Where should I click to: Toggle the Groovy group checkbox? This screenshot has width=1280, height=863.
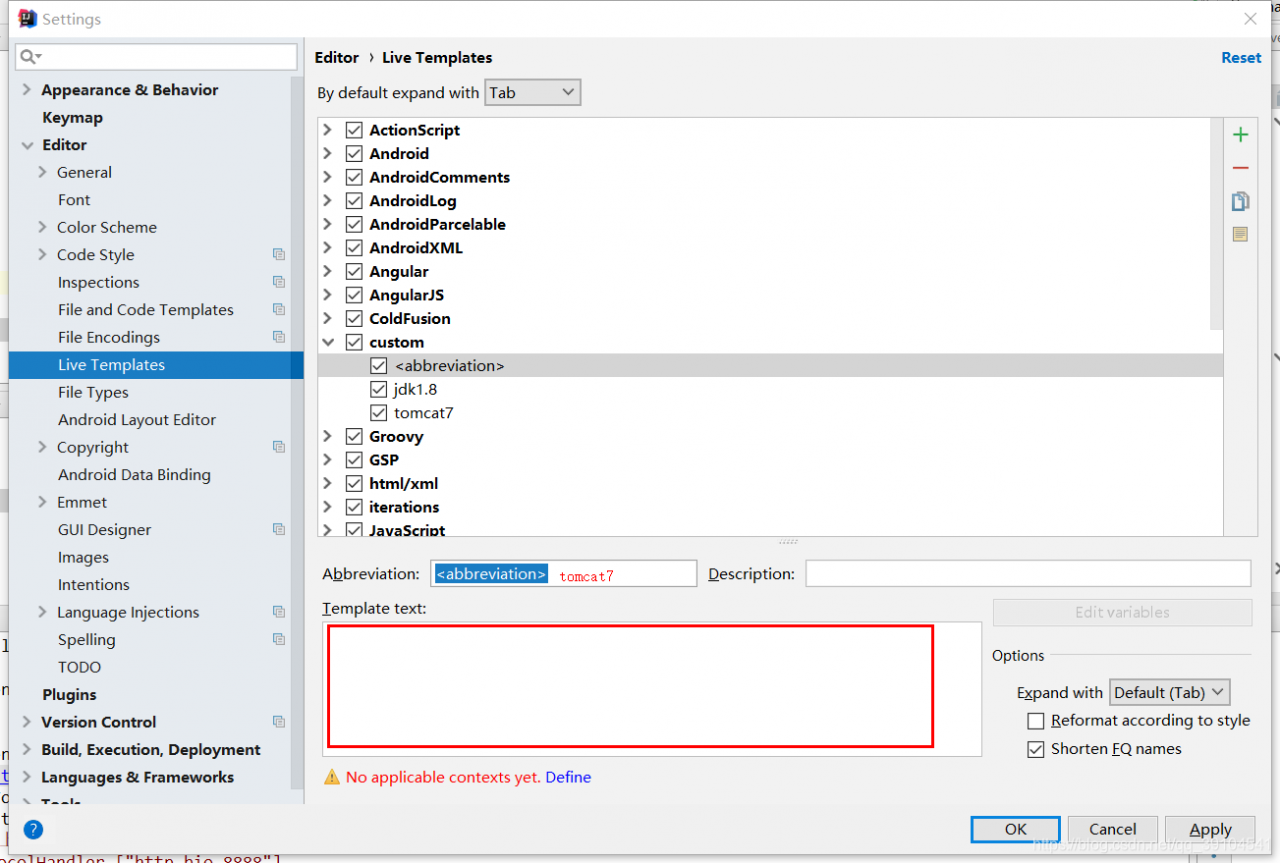click(x=354, y=436)
